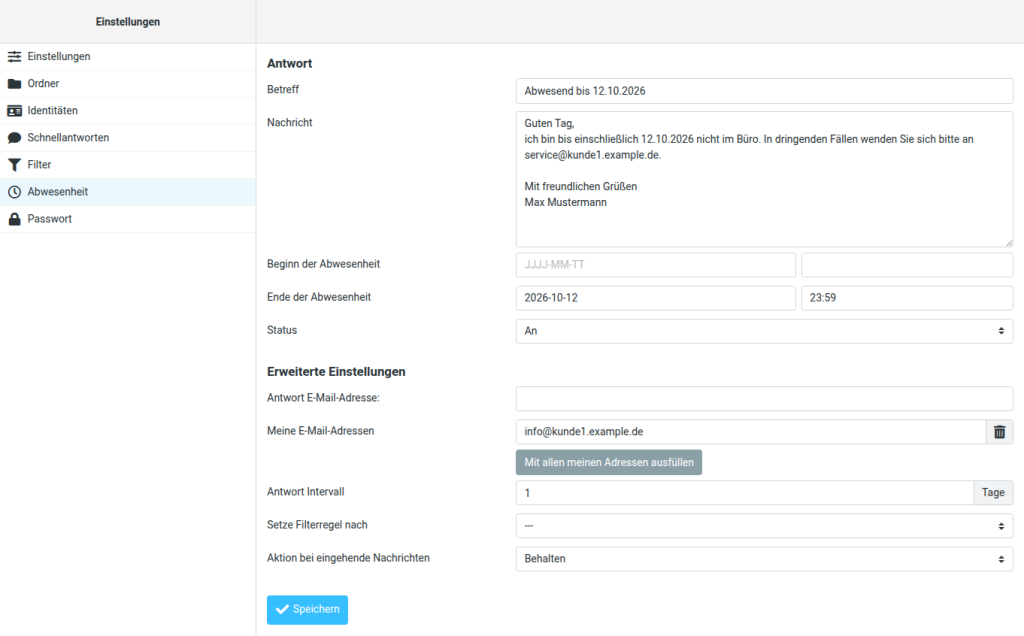
Task: Click the Betreff subject input field
Action: (764, 91)
